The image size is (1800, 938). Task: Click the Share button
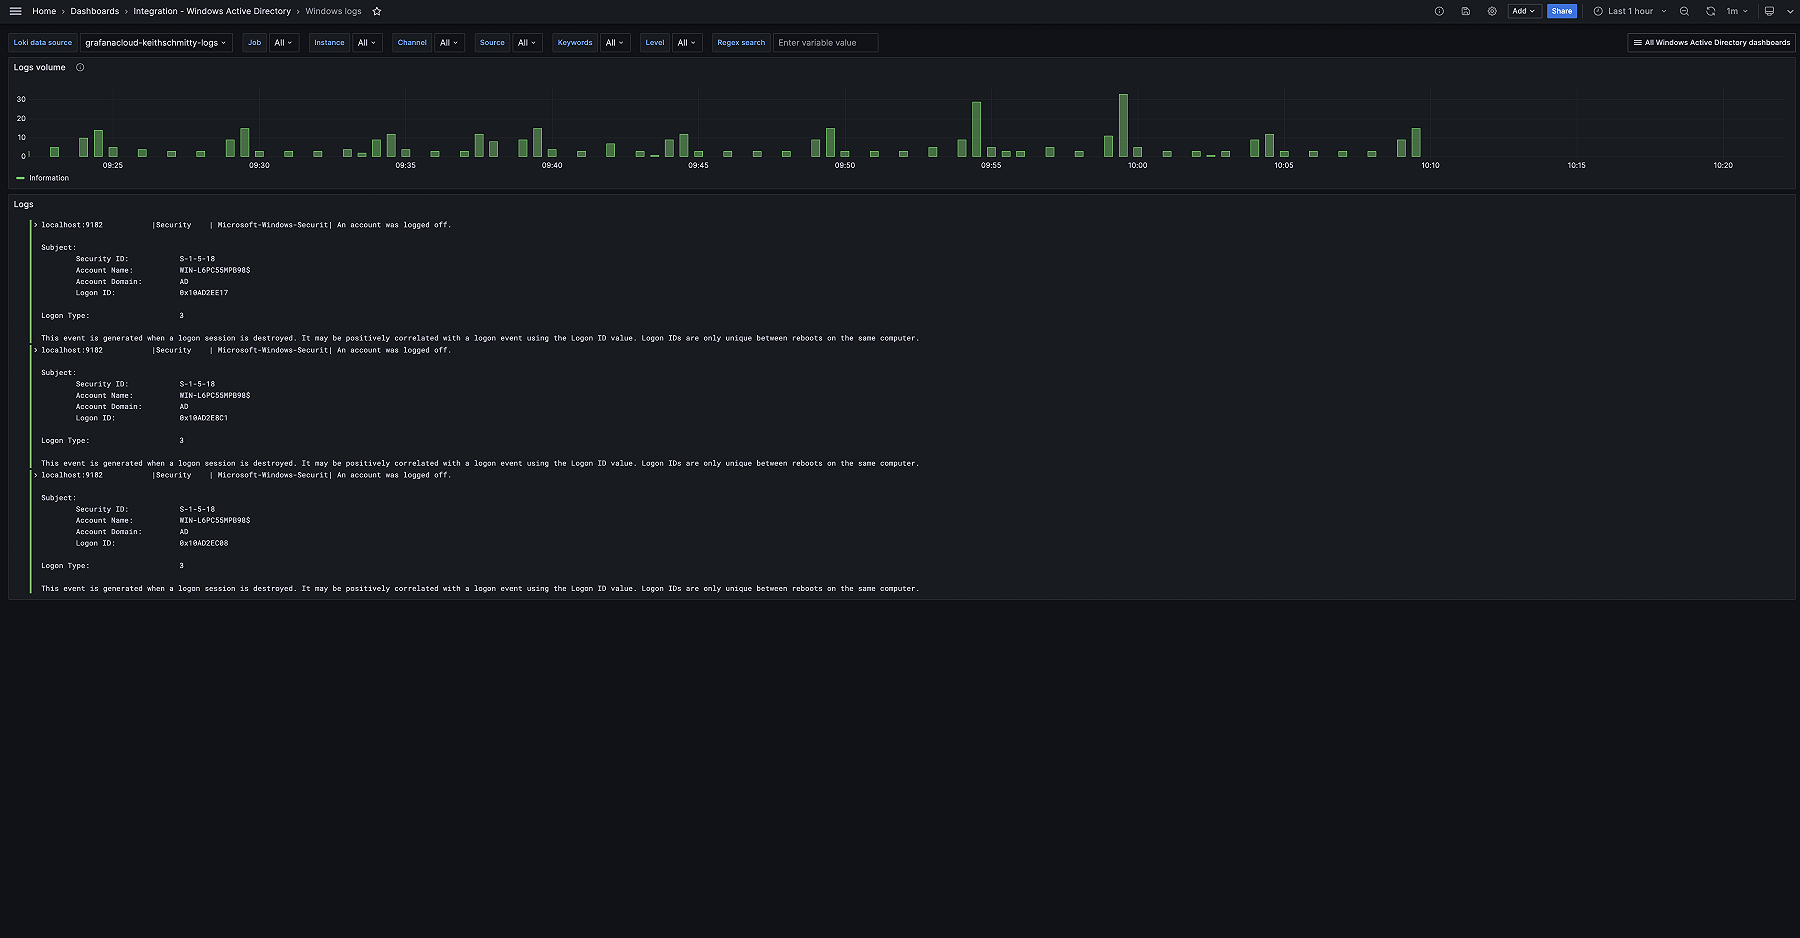pyautogui.click(x=1562, y=11)
